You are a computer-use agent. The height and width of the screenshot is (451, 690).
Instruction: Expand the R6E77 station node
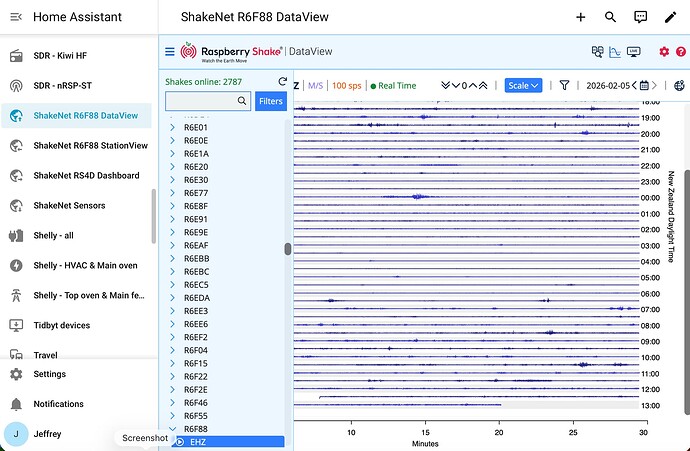tap(173, 193)
